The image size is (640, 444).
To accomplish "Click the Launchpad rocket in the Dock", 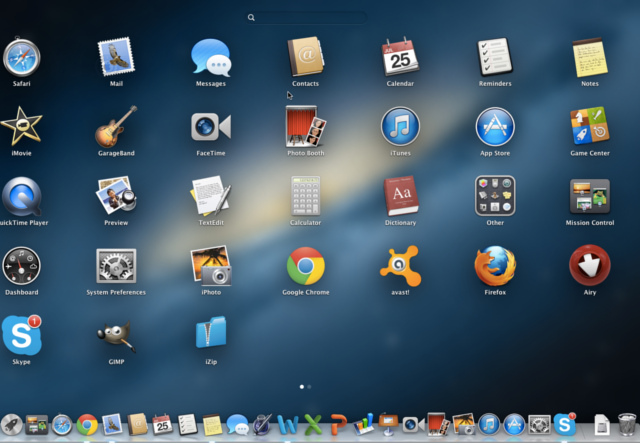I will click(11, 425).
